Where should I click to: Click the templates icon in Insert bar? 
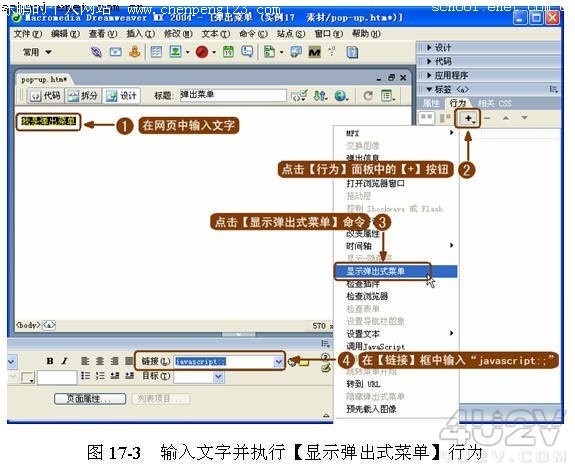point(270,52)
